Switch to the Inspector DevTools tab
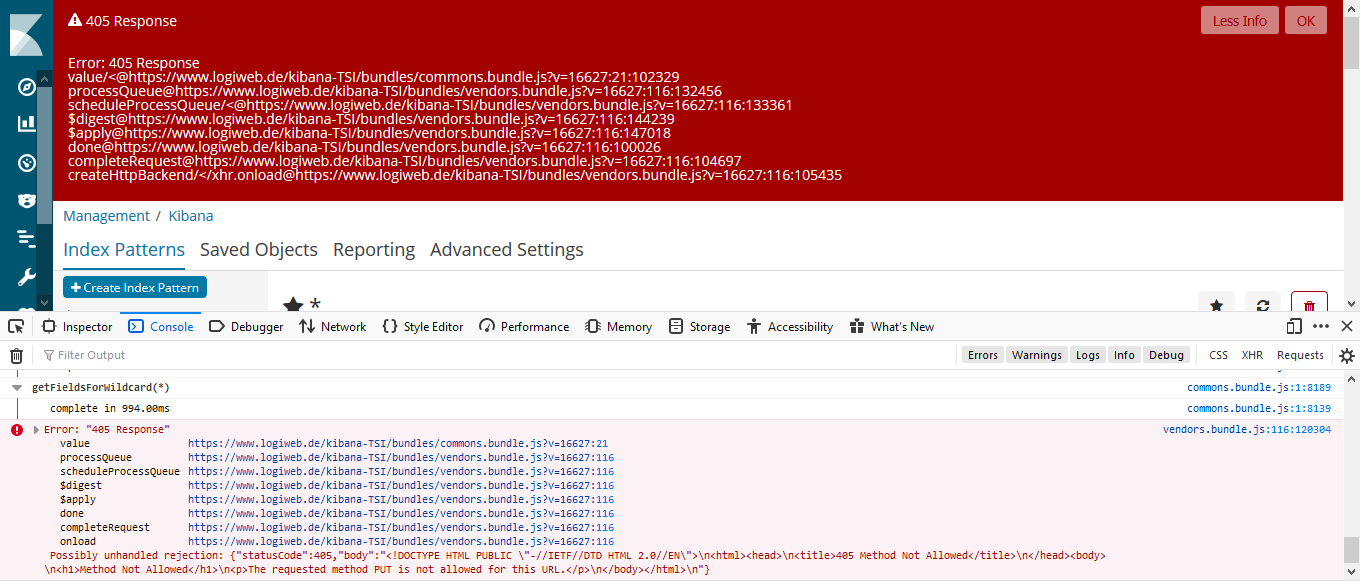The image size is (1360, 581). point(77,326)
